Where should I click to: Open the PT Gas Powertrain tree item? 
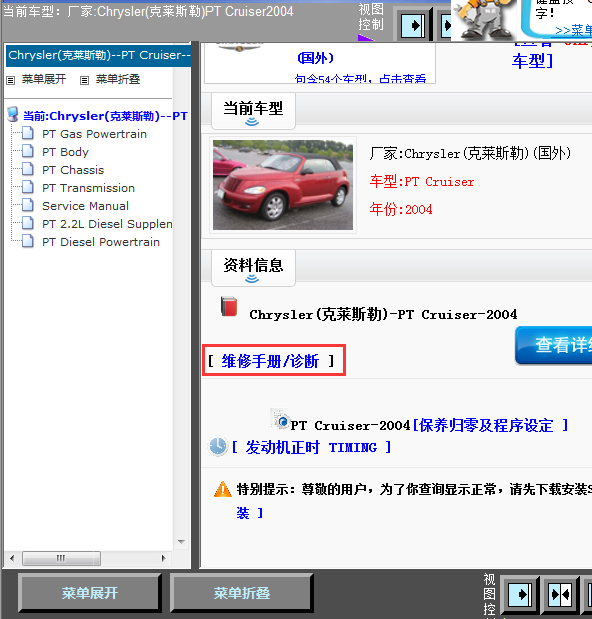click(x=94, y=134)
